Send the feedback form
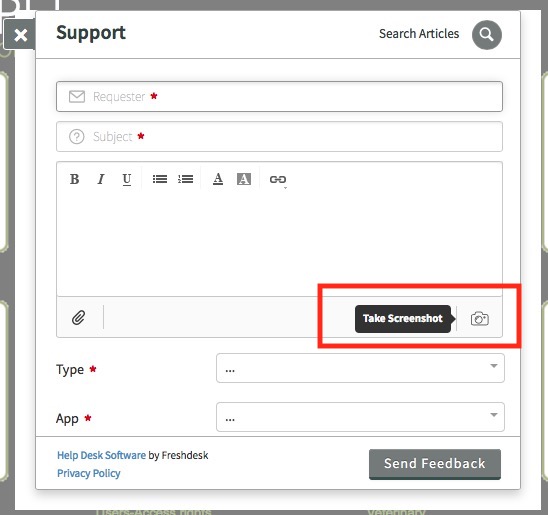The height and width of the screenshot is (515, 548). pyautogui.click(x=435, y=464)
